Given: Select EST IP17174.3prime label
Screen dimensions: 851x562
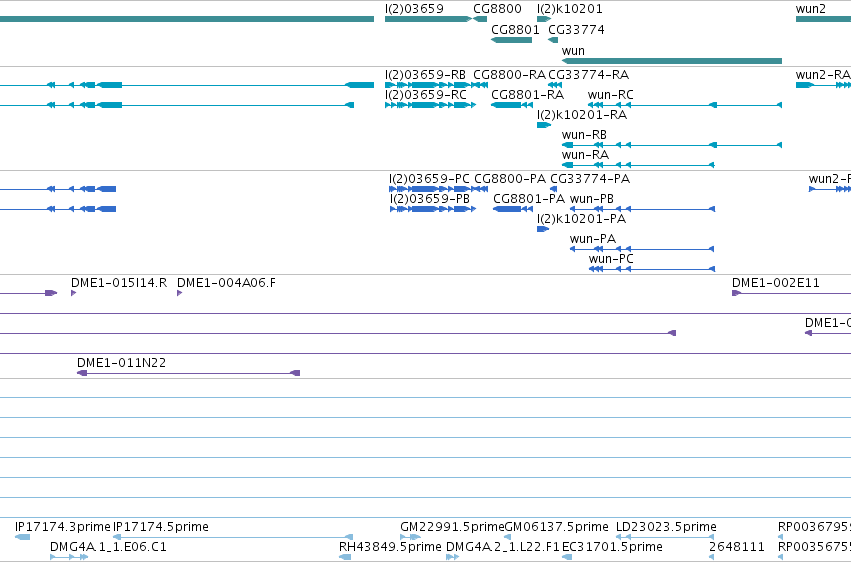Looking at the screenshot, I should tap(62, 527).
